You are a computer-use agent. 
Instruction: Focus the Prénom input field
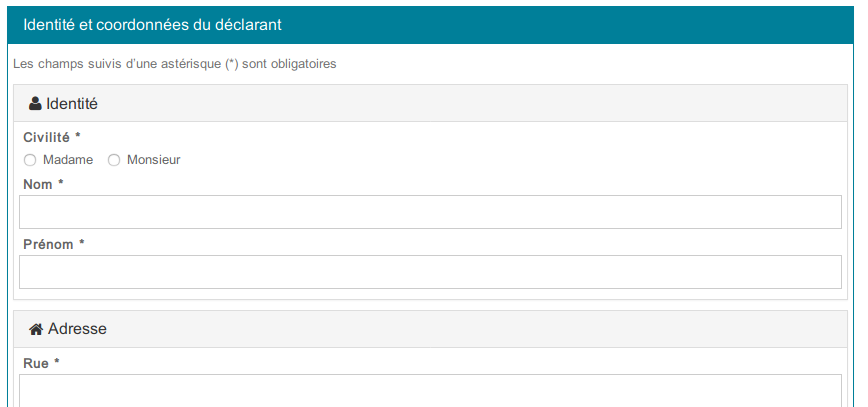[x=430, y=272]
